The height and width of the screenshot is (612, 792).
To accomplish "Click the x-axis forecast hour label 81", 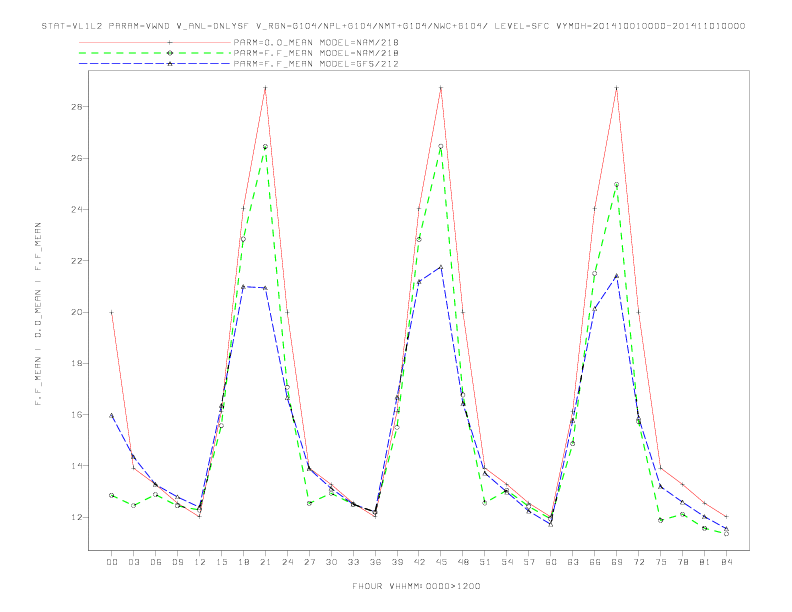I will (705, 562).
